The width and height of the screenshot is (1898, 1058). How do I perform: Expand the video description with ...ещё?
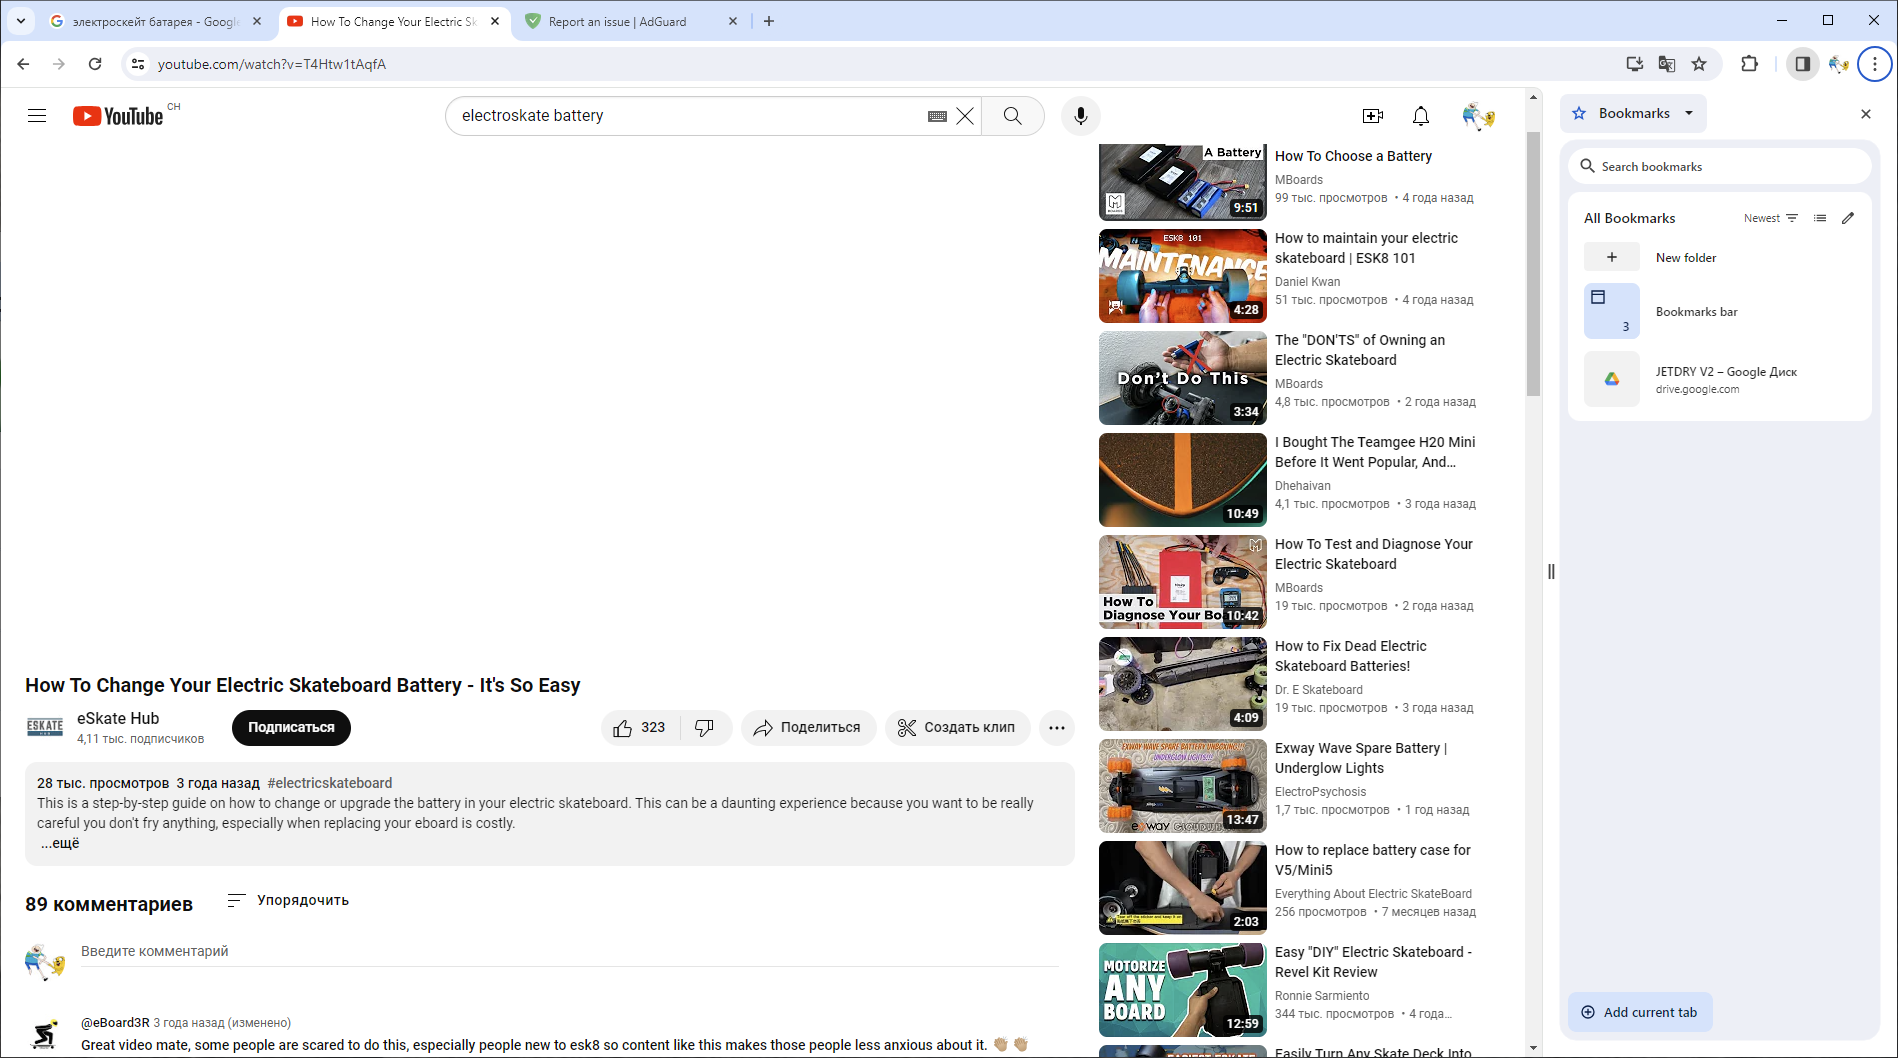[x=59, y=843]
